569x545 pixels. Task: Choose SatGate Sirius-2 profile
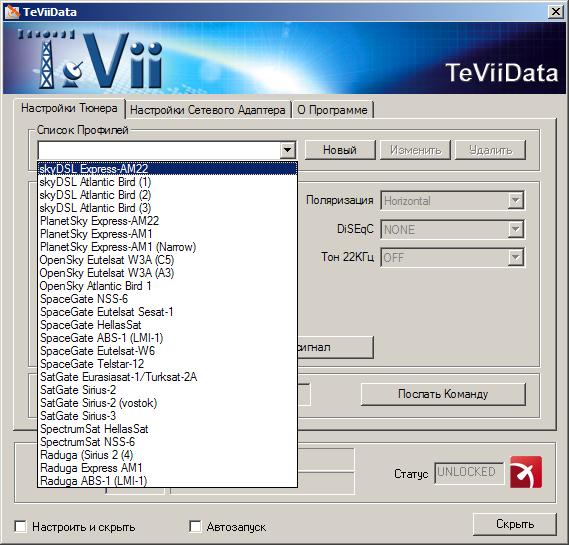[x=167, y=390]
